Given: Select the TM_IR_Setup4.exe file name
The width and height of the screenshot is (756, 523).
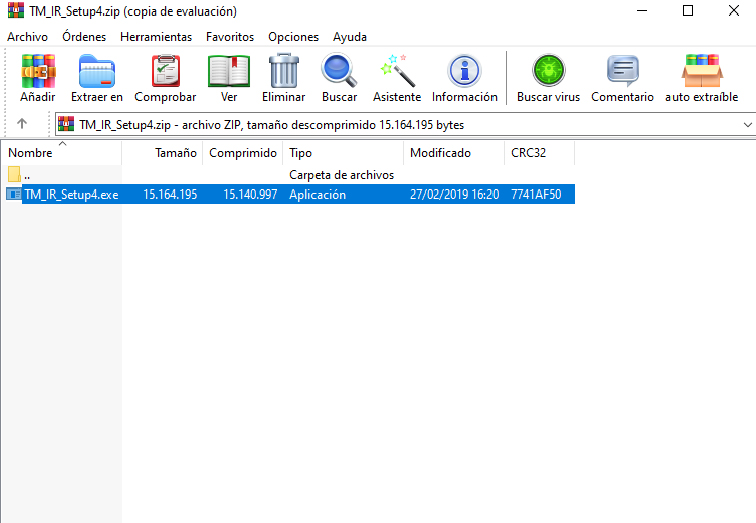Looking at the screenshot, I should point(71,194).
